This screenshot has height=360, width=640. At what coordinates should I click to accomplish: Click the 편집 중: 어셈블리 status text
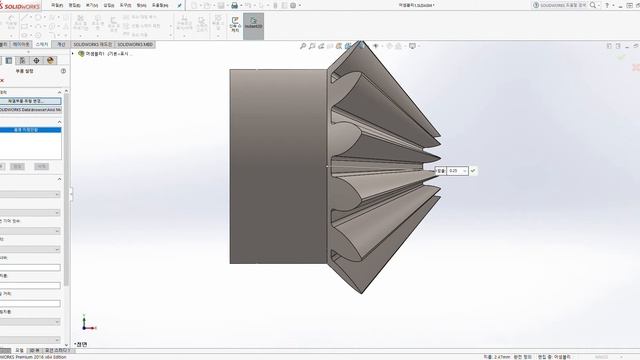click(554, 357)
